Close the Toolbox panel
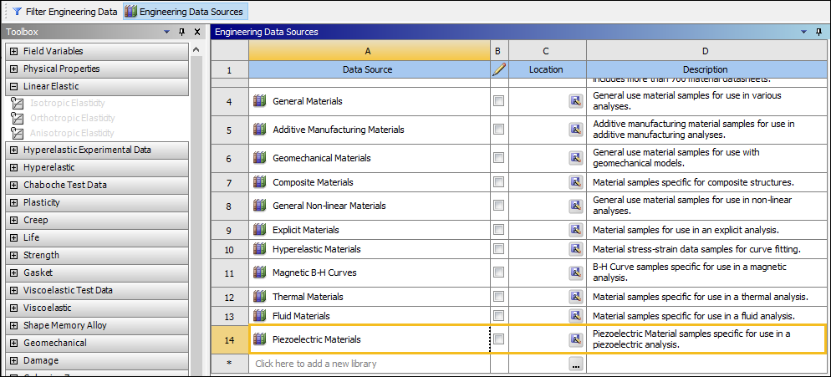 [x=197, y=32]
